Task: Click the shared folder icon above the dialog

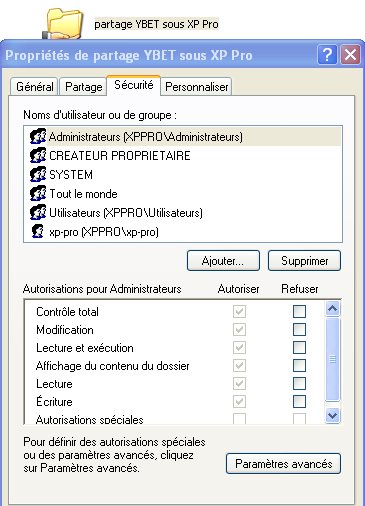Action: point(63,23)
